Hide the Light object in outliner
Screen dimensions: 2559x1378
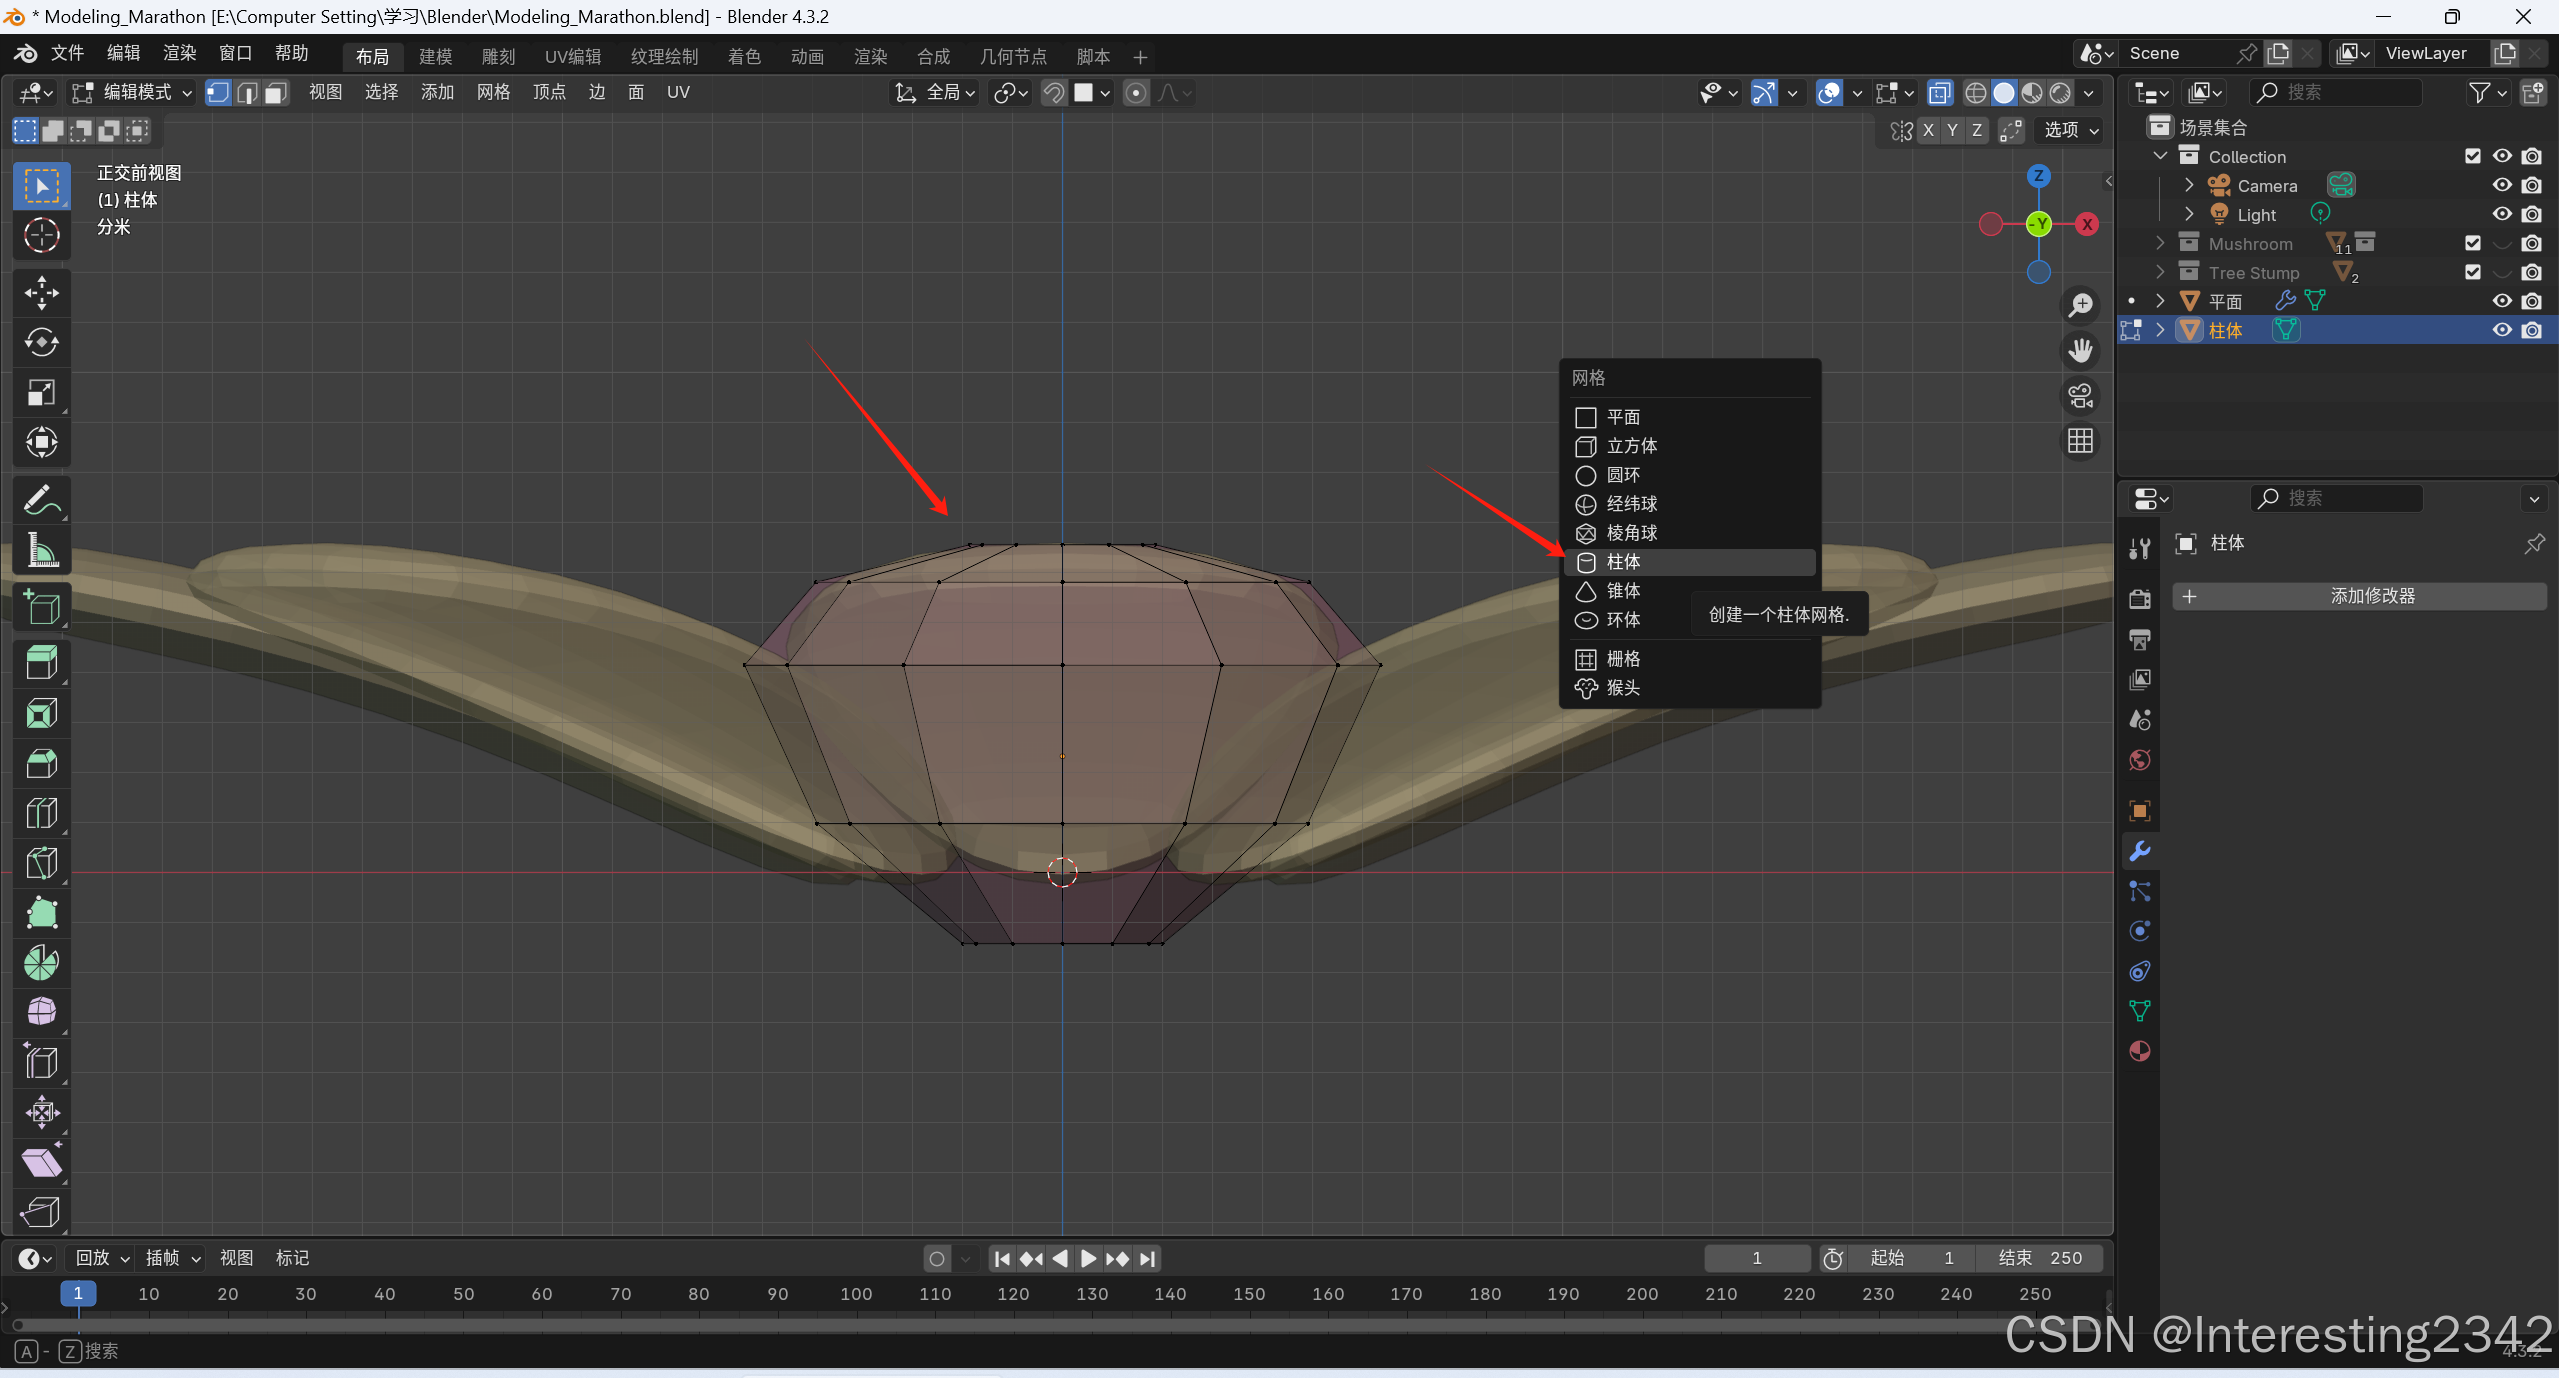(x=2502, y=214)
